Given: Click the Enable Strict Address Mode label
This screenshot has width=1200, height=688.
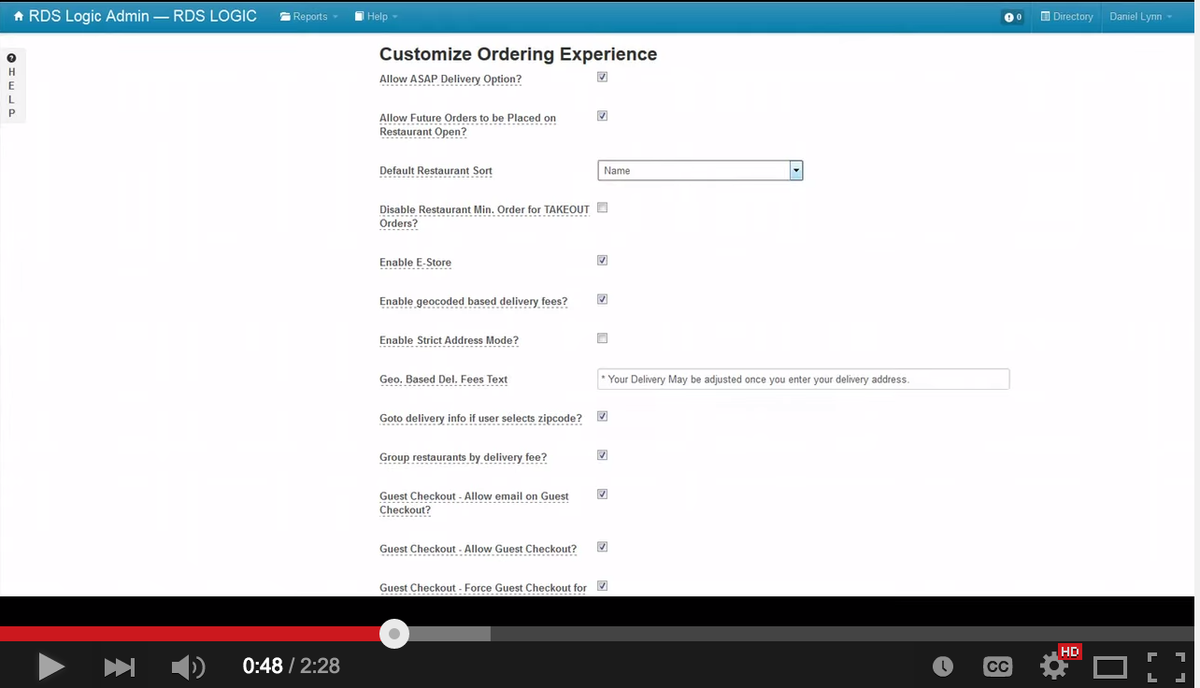Looking at the screenshot, I should [449, 341].
